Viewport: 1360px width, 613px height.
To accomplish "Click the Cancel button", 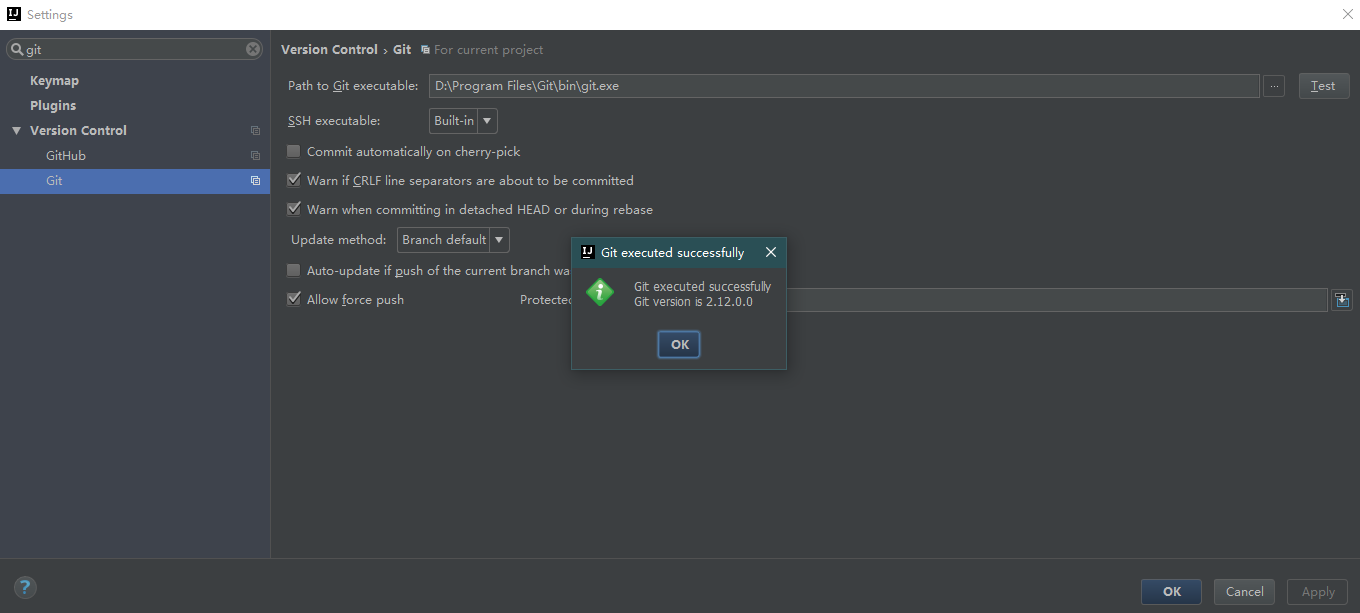I will pos(1245,592).
